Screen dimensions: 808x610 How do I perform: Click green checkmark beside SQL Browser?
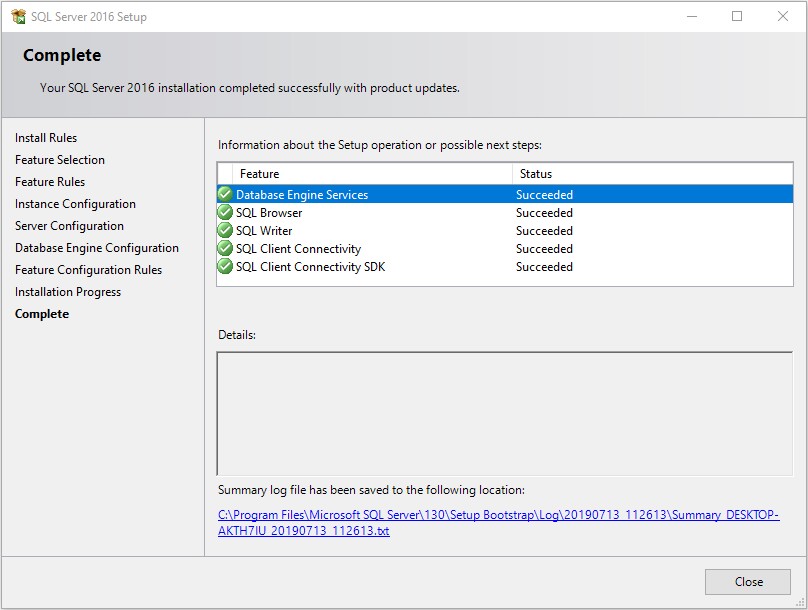(225, 212)
